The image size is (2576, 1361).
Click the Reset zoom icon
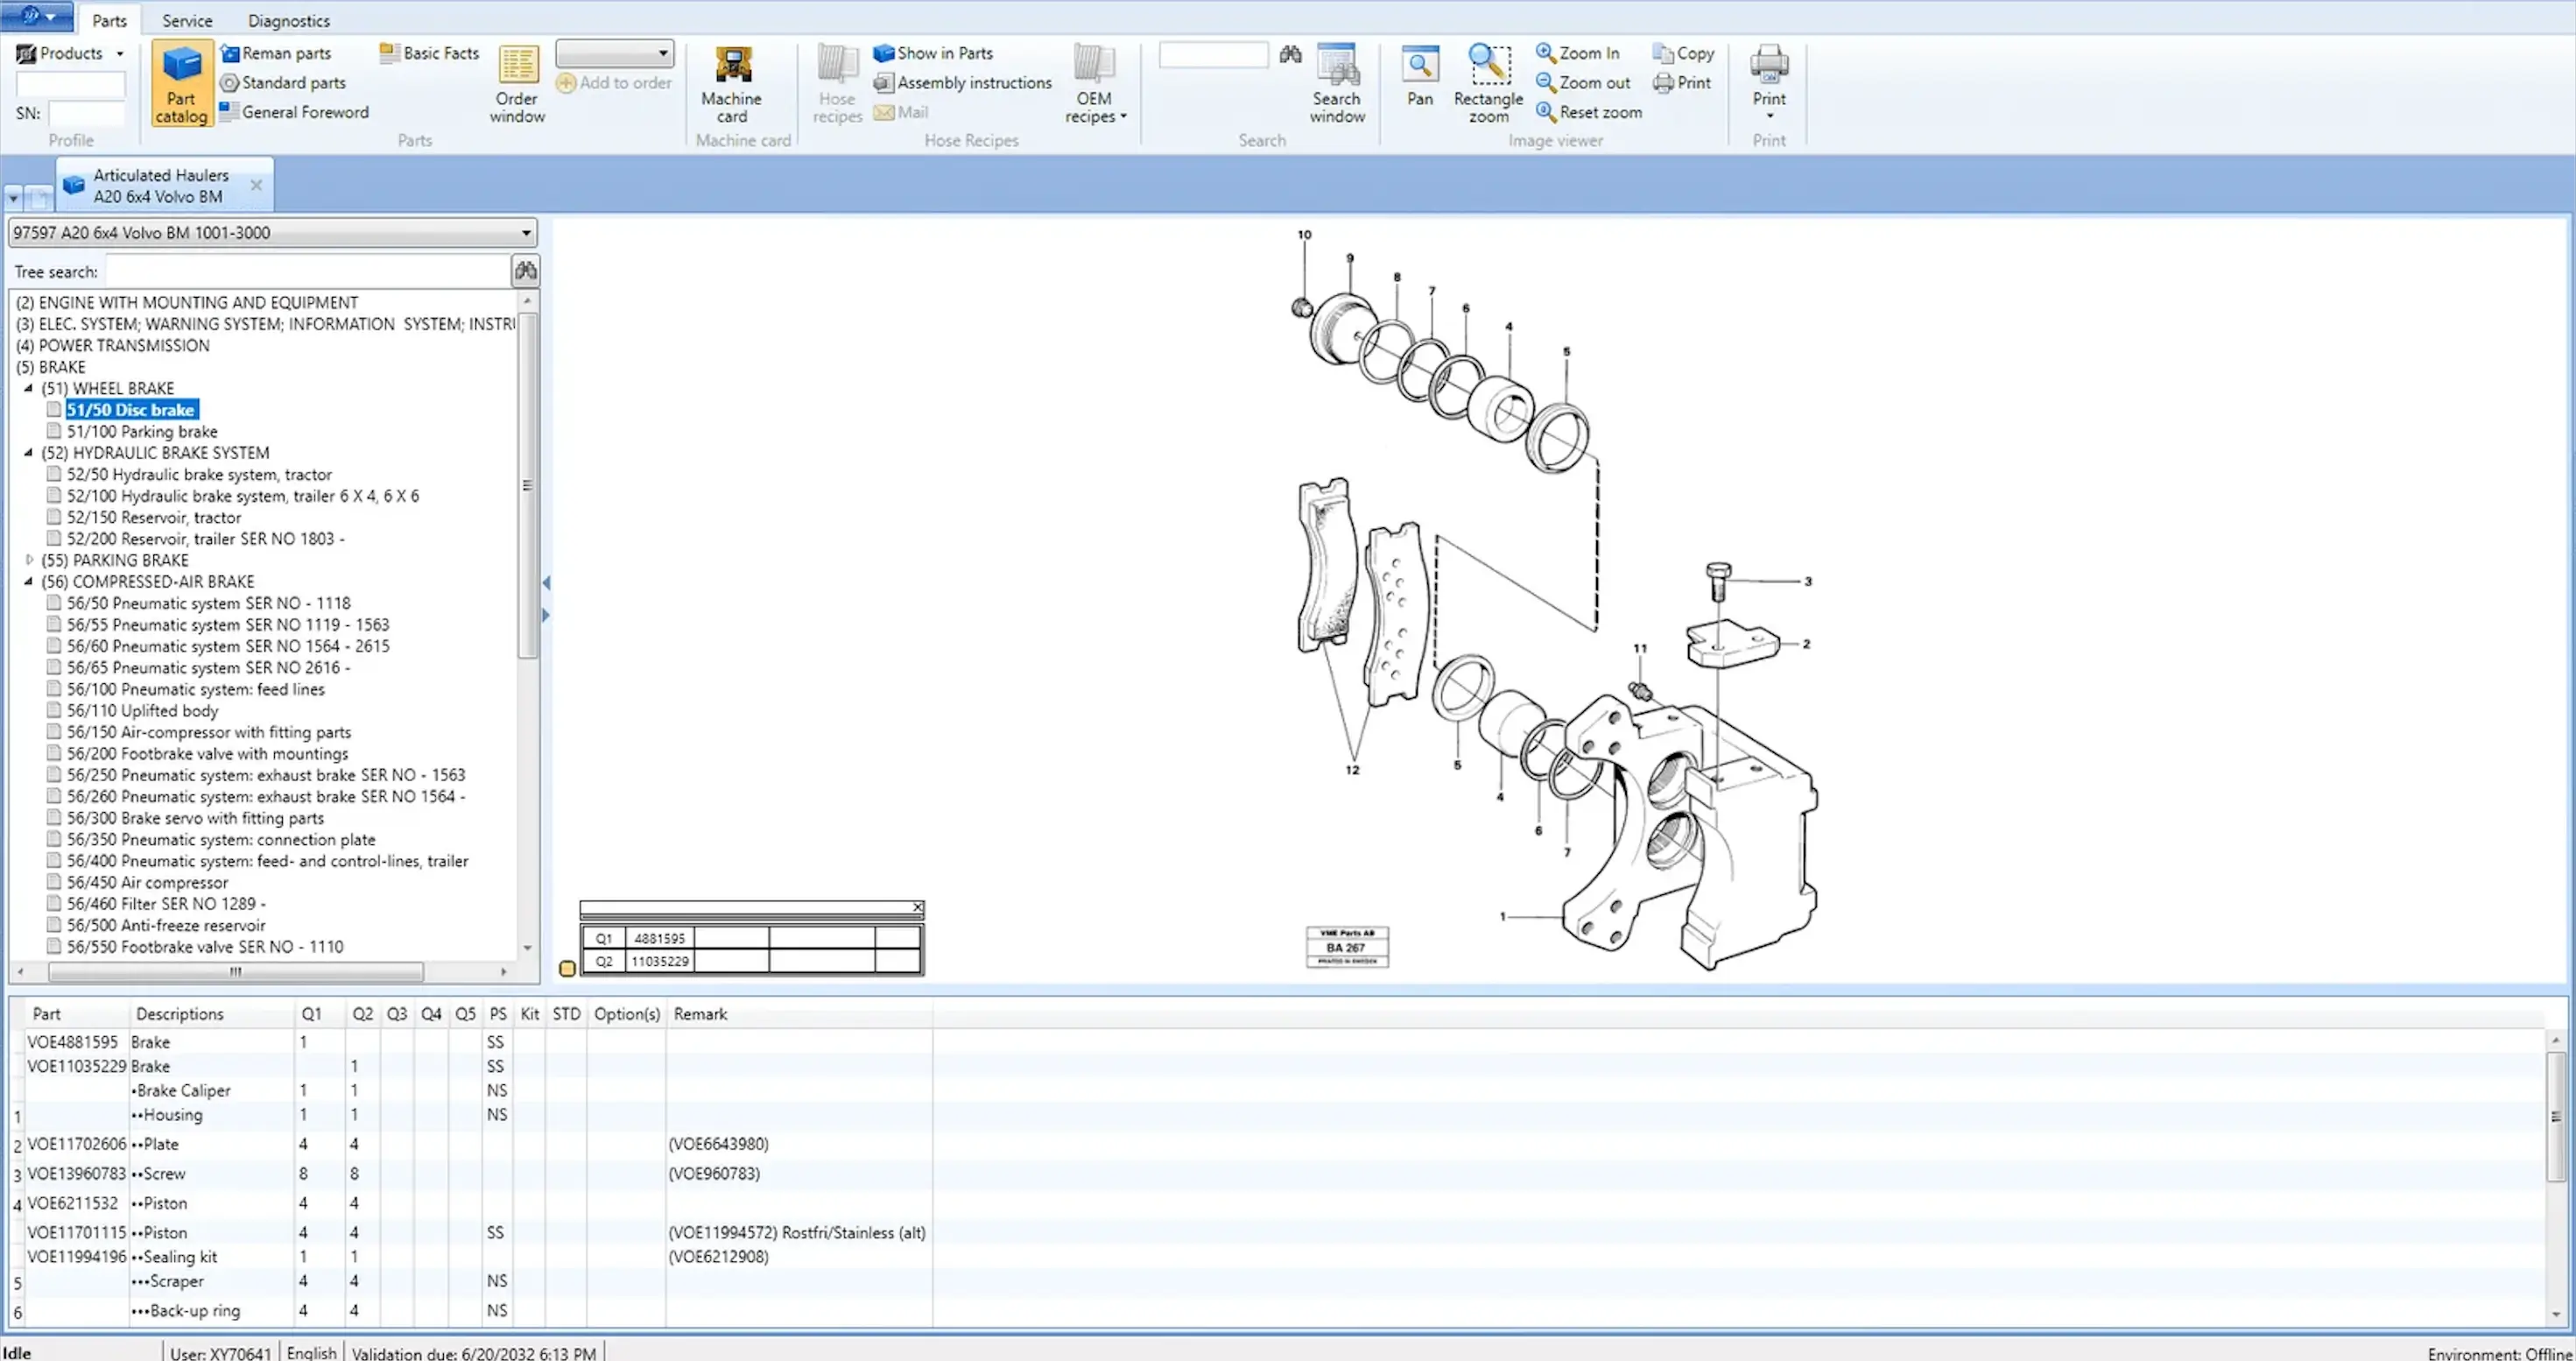click(1545, 112)
